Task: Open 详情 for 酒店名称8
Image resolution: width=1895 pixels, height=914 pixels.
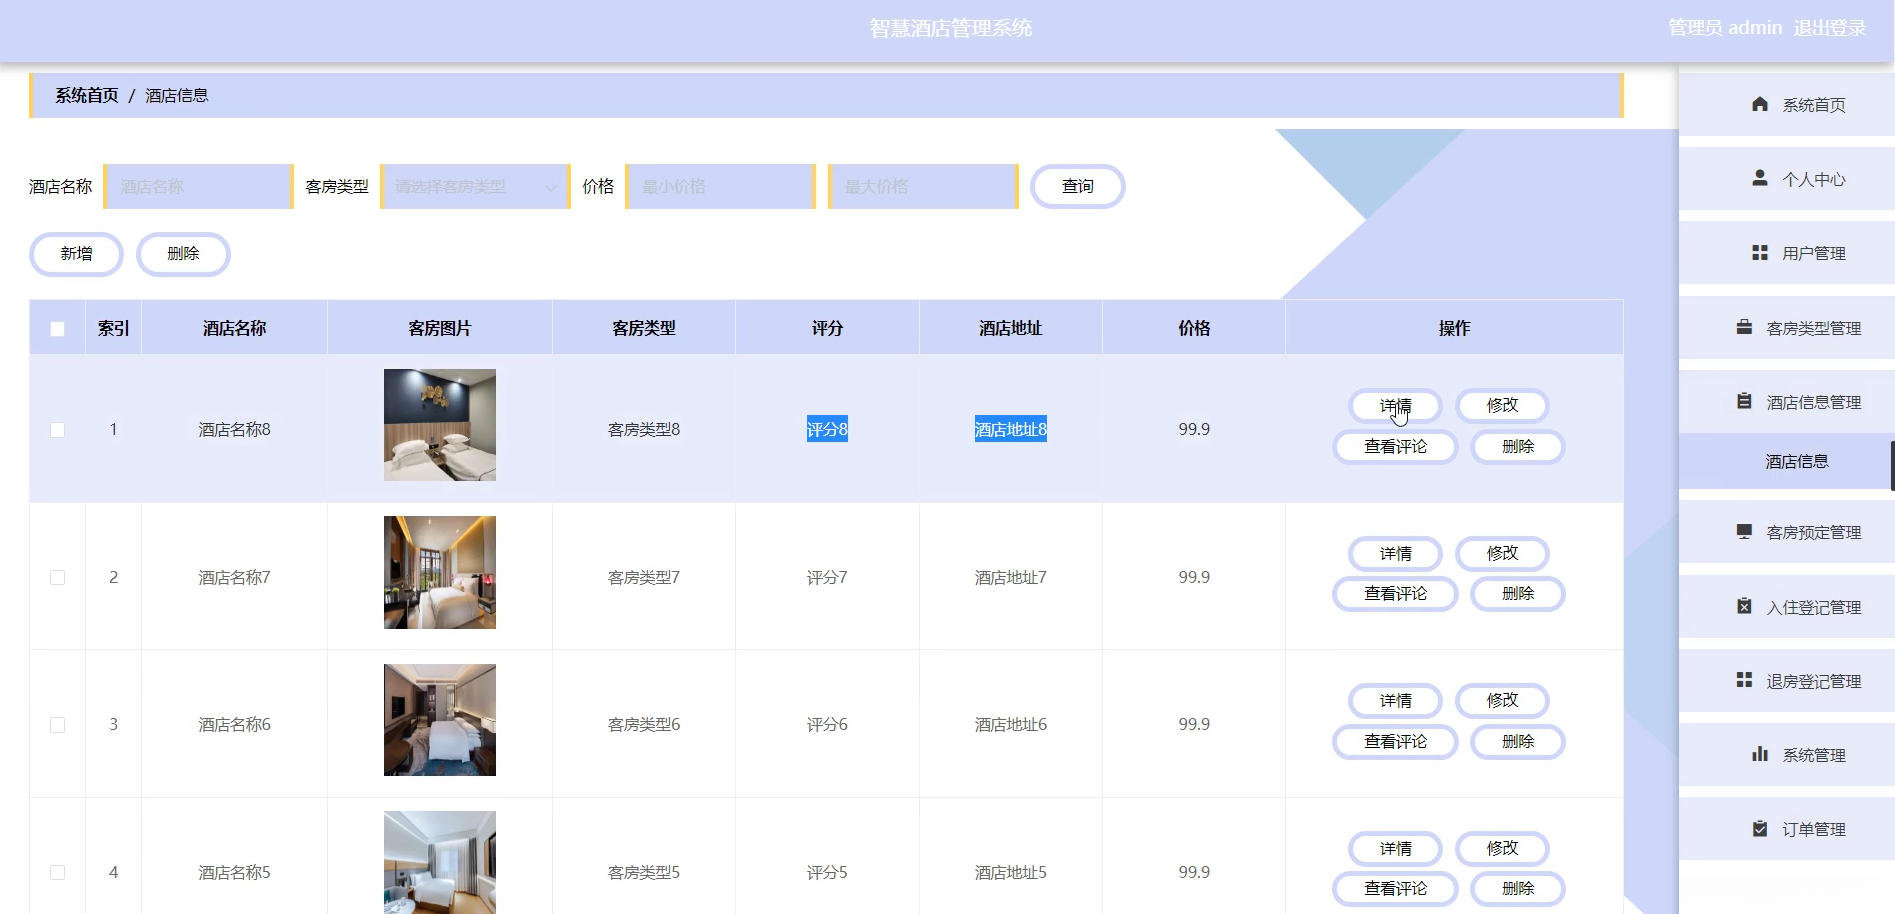Action: [x=1396, y=406]
